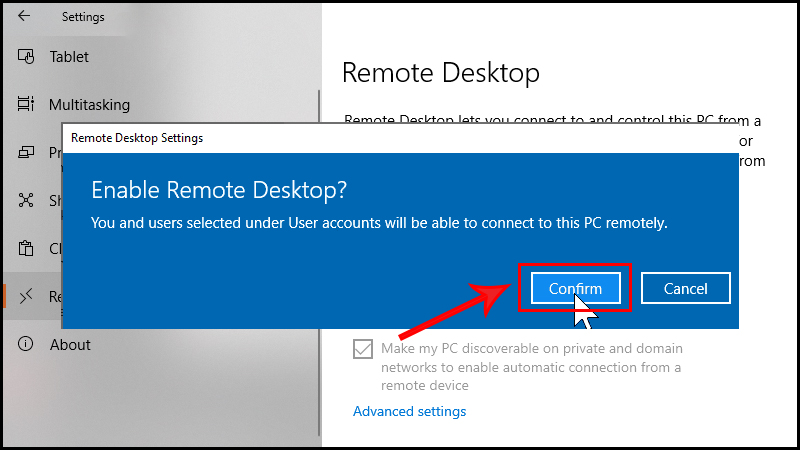Click the Remote Desktop sidebar icon
This screenshot has height=450, width=800.
pyautogui.click(x=27, y=296)
